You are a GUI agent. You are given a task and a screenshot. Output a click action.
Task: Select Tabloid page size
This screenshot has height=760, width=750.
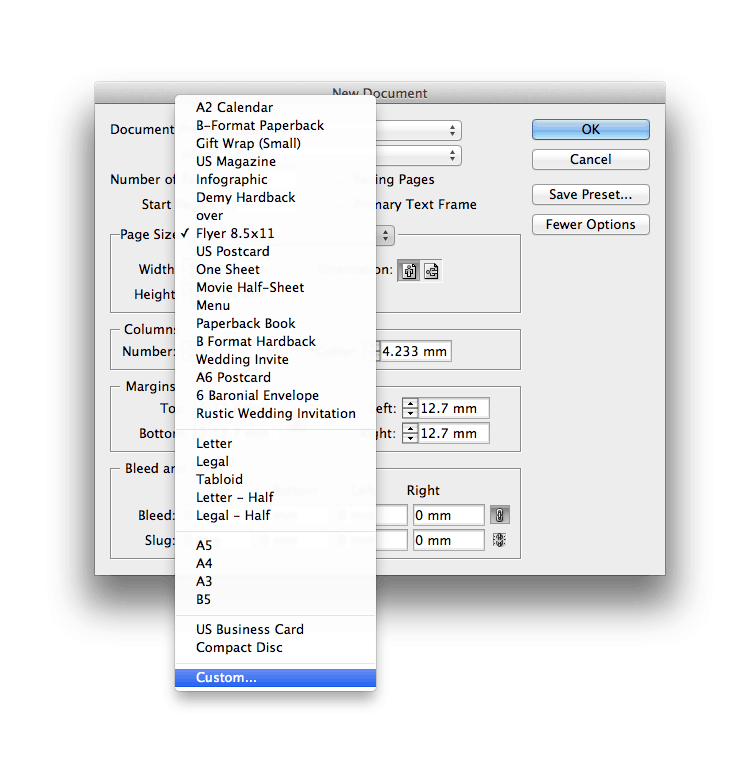click(275, 479)
